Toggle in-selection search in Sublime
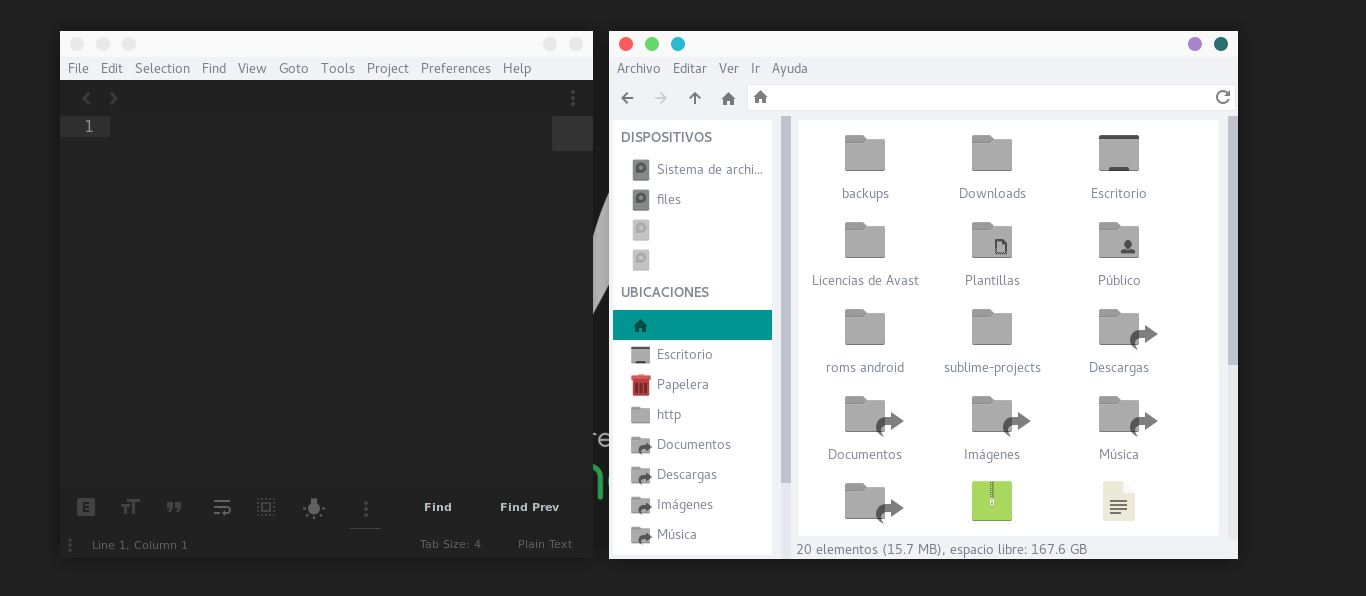The height and width of the screenshot is (596, 1366). click(266, 507)
